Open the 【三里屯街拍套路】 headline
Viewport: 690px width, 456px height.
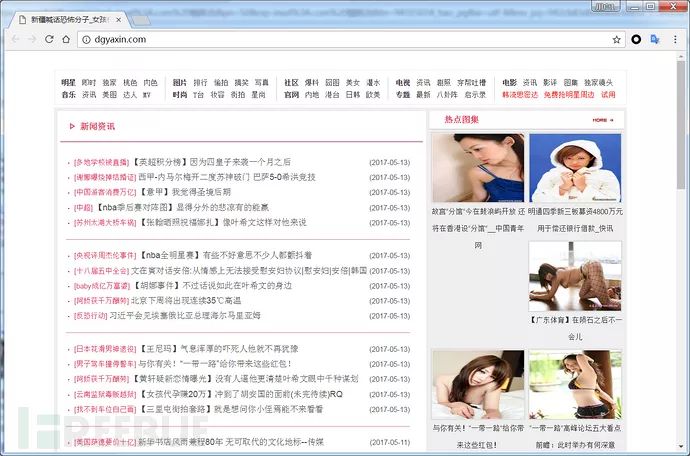pyautogui.click(x=231, y=409)
